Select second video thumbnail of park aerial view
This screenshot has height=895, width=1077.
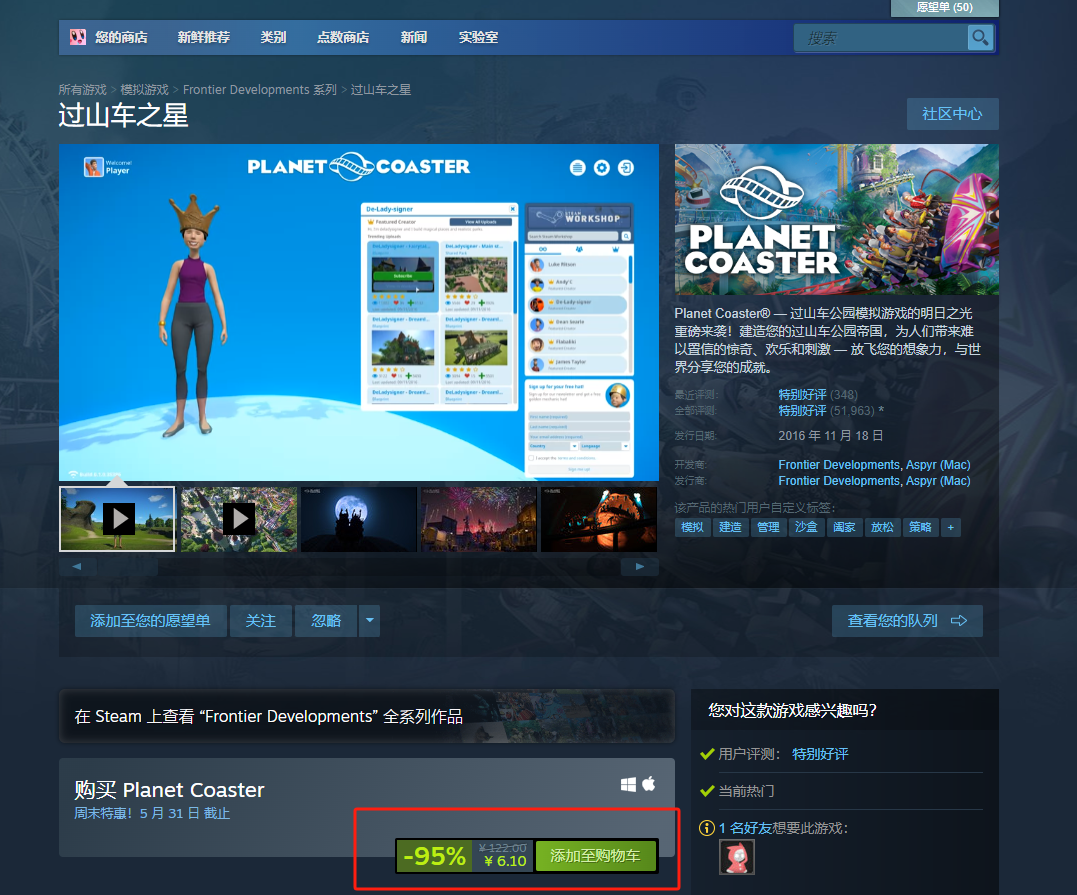(238, 519)
